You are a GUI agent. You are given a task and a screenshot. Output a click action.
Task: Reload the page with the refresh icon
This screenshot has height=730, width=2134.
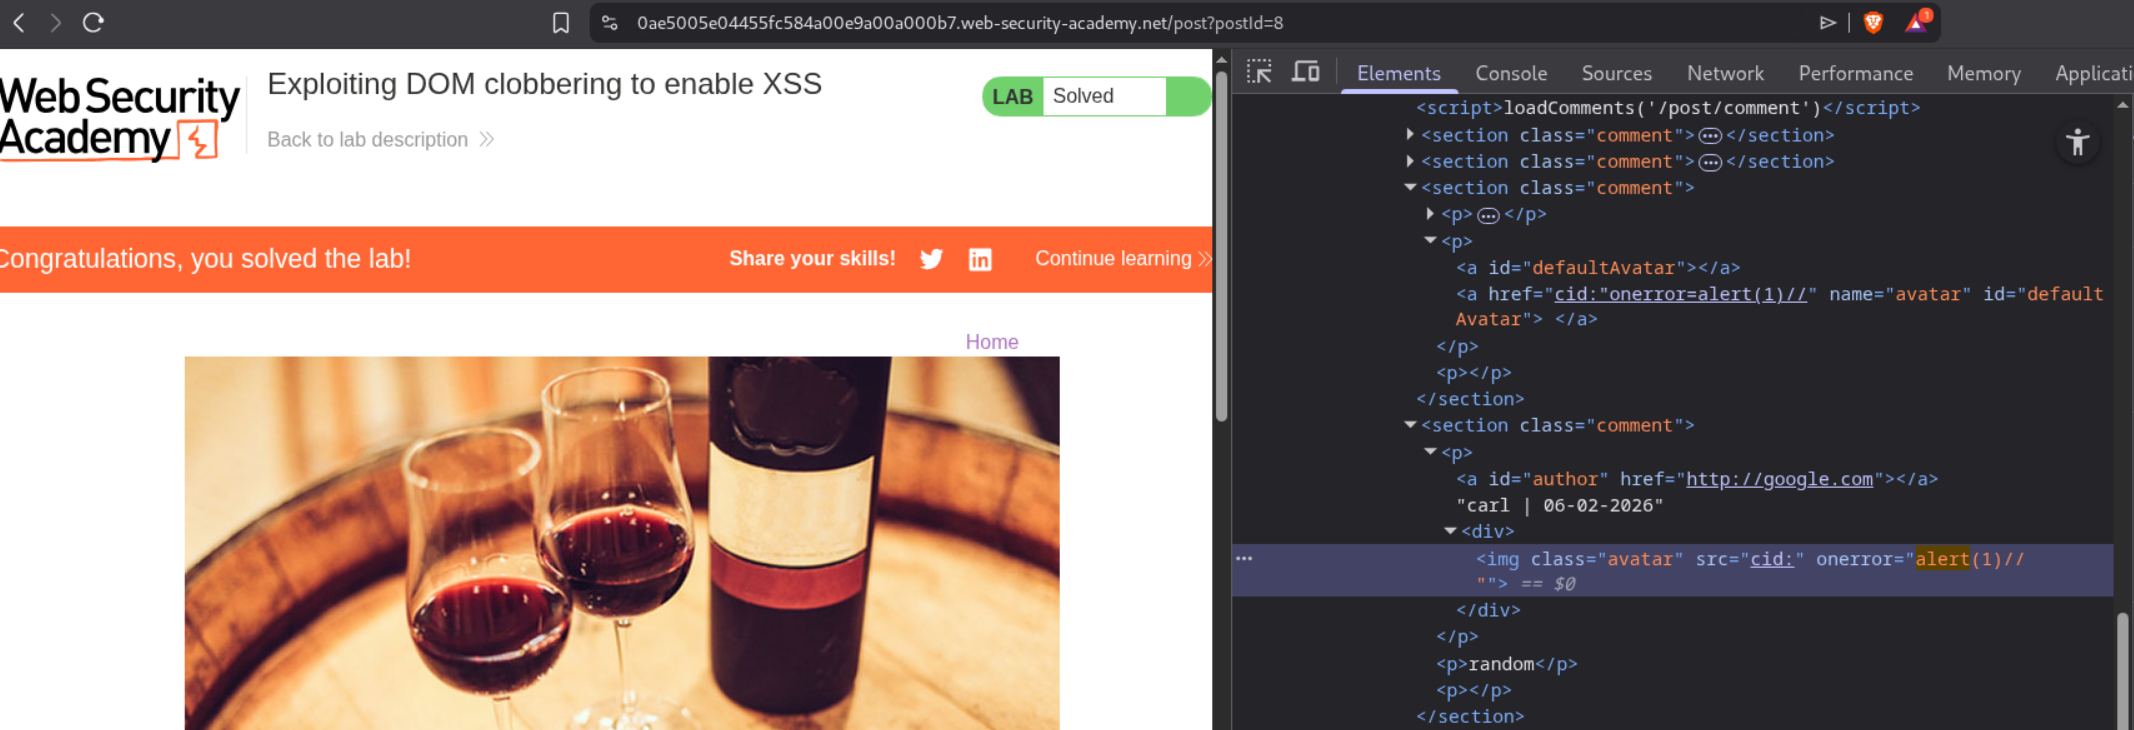coord(93,22)
